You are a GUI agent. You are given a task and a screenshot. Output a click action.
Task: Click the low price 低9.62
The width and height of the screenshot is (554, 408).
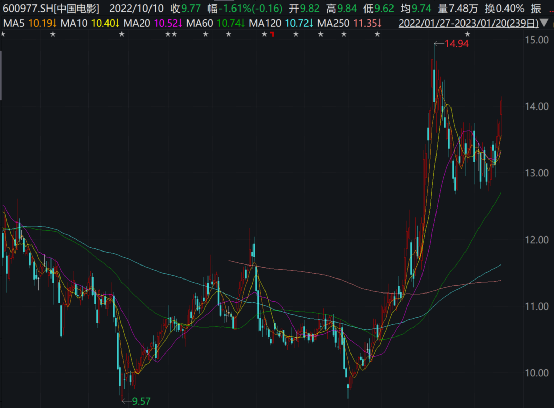(x=378, y=8)
